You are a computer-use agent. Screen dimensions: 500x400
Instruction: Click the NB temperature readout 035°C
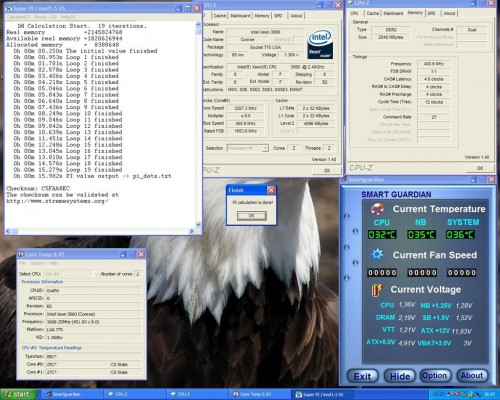click(421, 235)
